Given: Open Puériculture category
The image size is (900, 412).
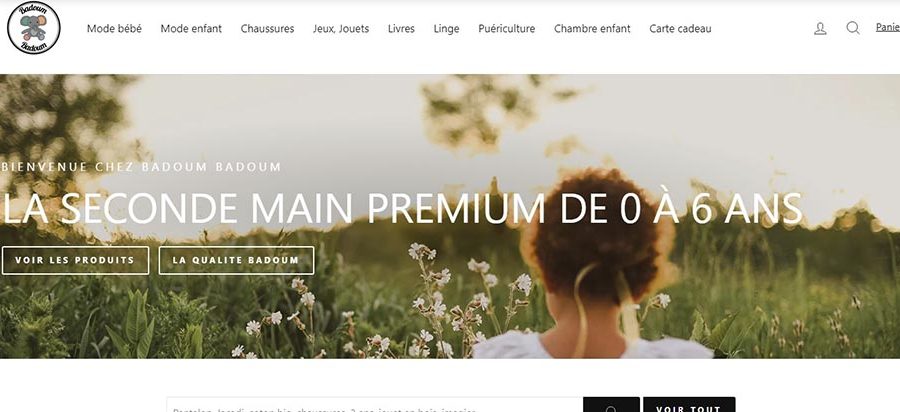Looking at the screenshot, I should click(507, 29).
